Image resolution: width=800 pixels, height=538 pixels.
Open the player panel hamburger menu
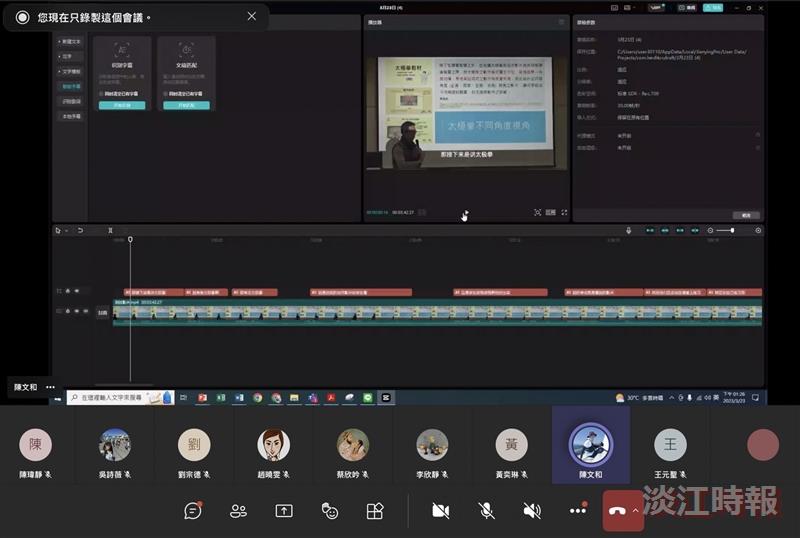(561, 22)
